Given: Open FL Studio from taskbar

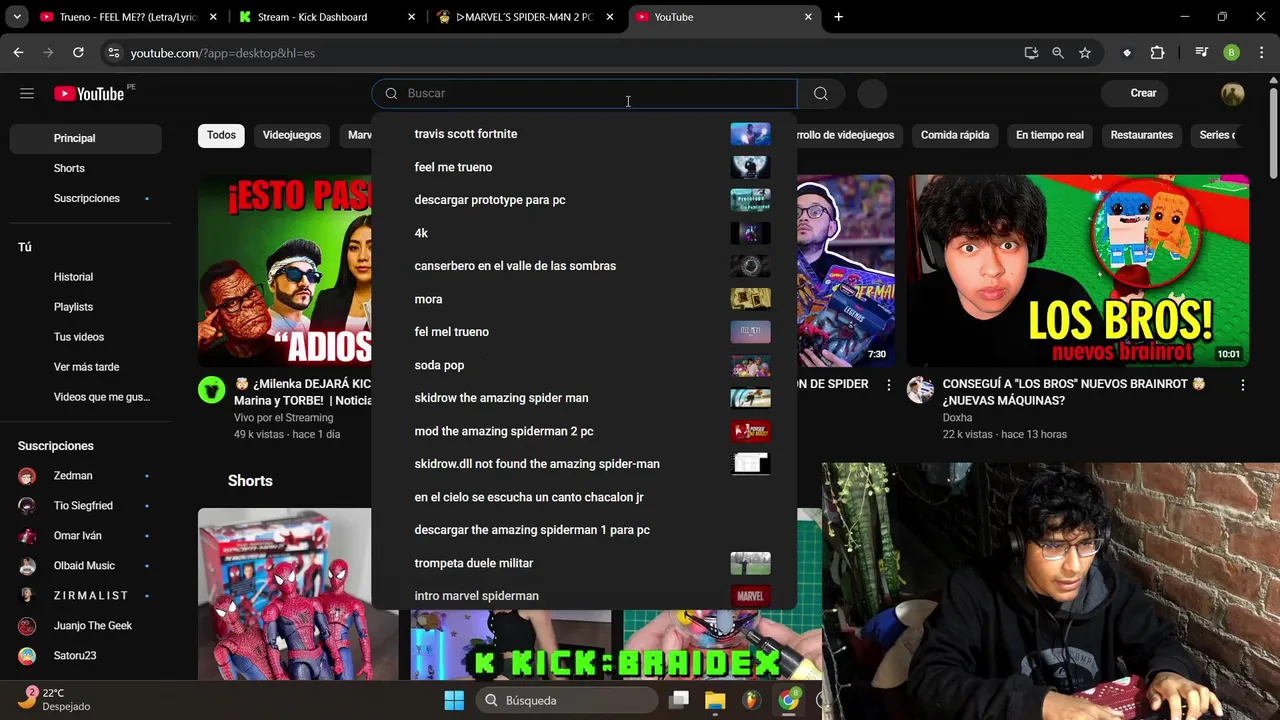Looking at the screenshot, I should (751, 700).
